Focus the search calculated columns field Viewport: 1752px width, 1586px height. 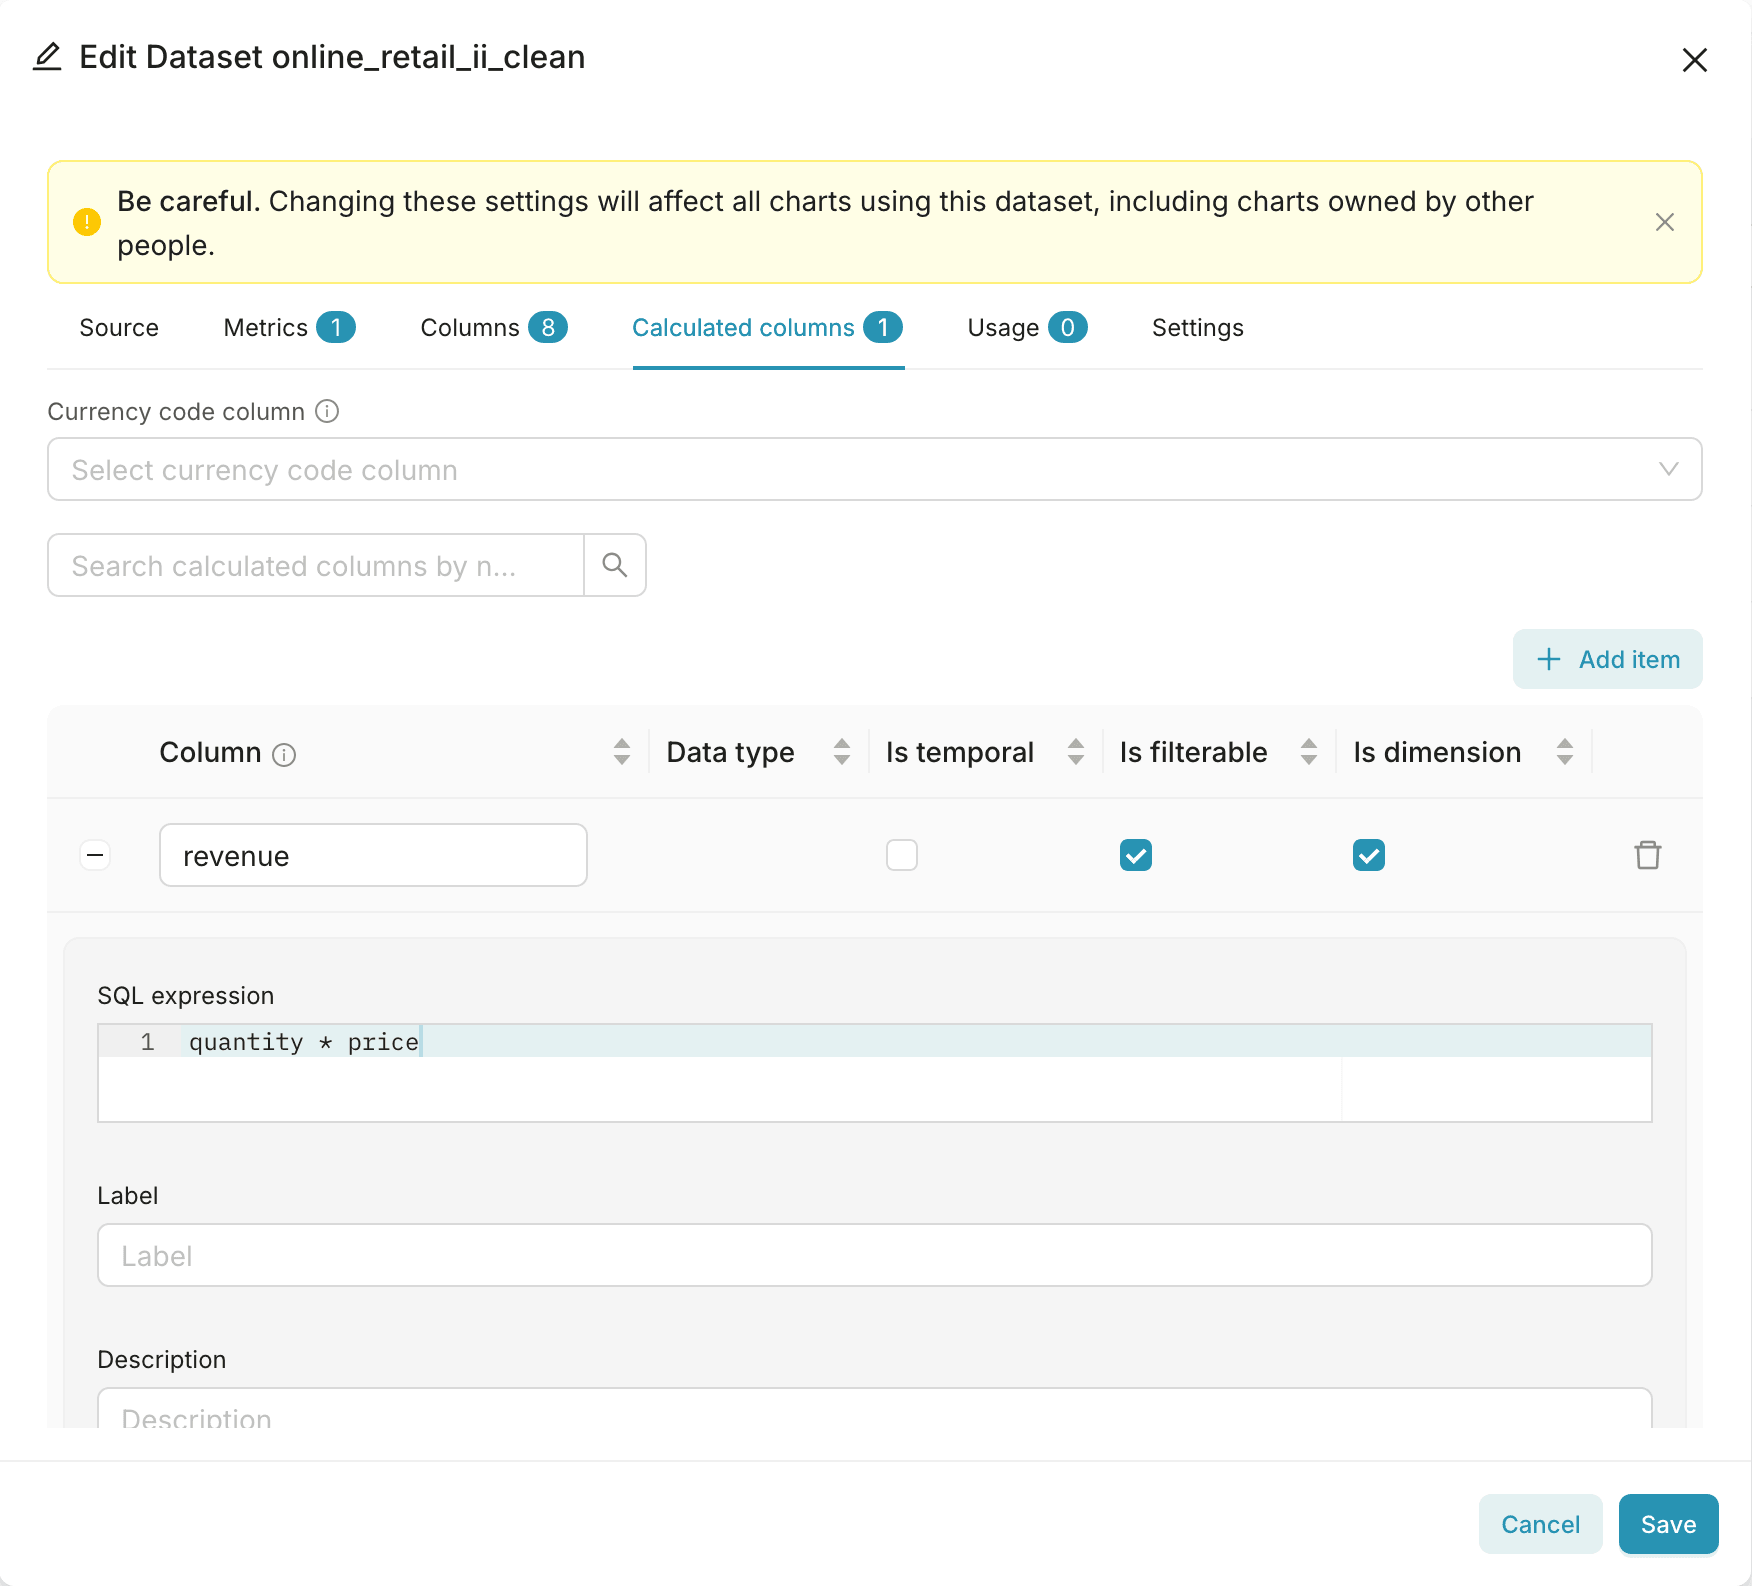316,565
